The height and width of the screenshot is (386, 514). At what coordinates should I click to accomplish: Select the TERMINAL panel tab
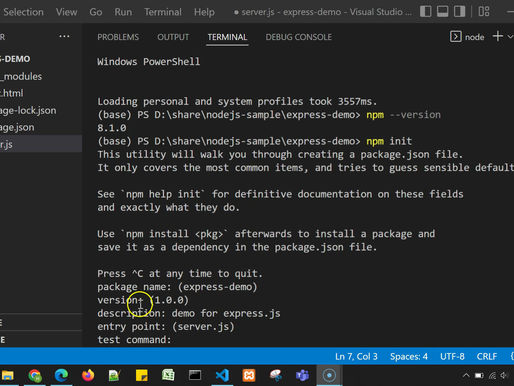(x=227, y=37)
